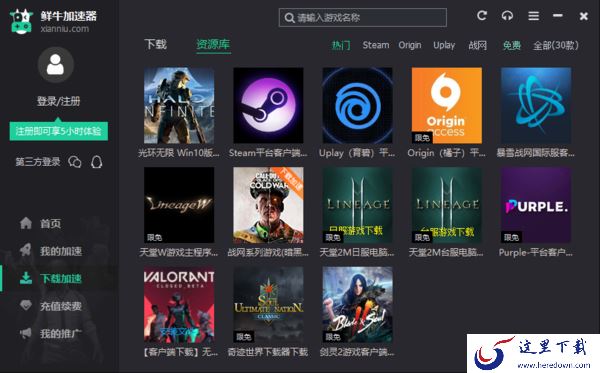Image resolution: width=600 pixels, height=373 pixels.
Task: Click the 暴雪战网国际服客 title text
Action: [x=535, y=153]
